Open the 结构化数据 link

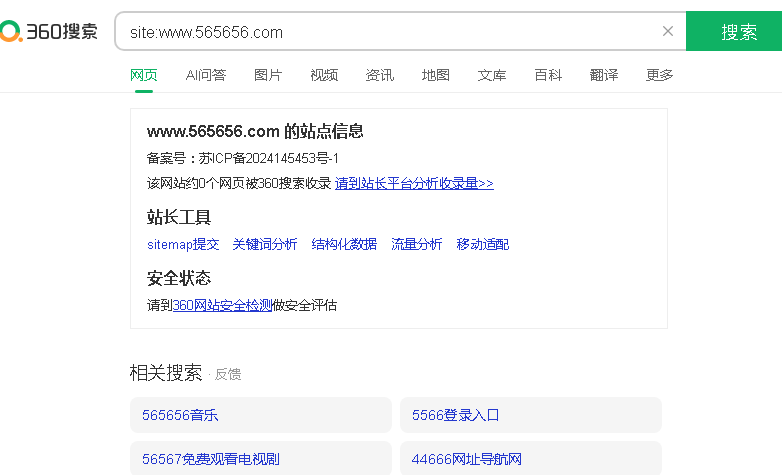[x=344, y=244]
